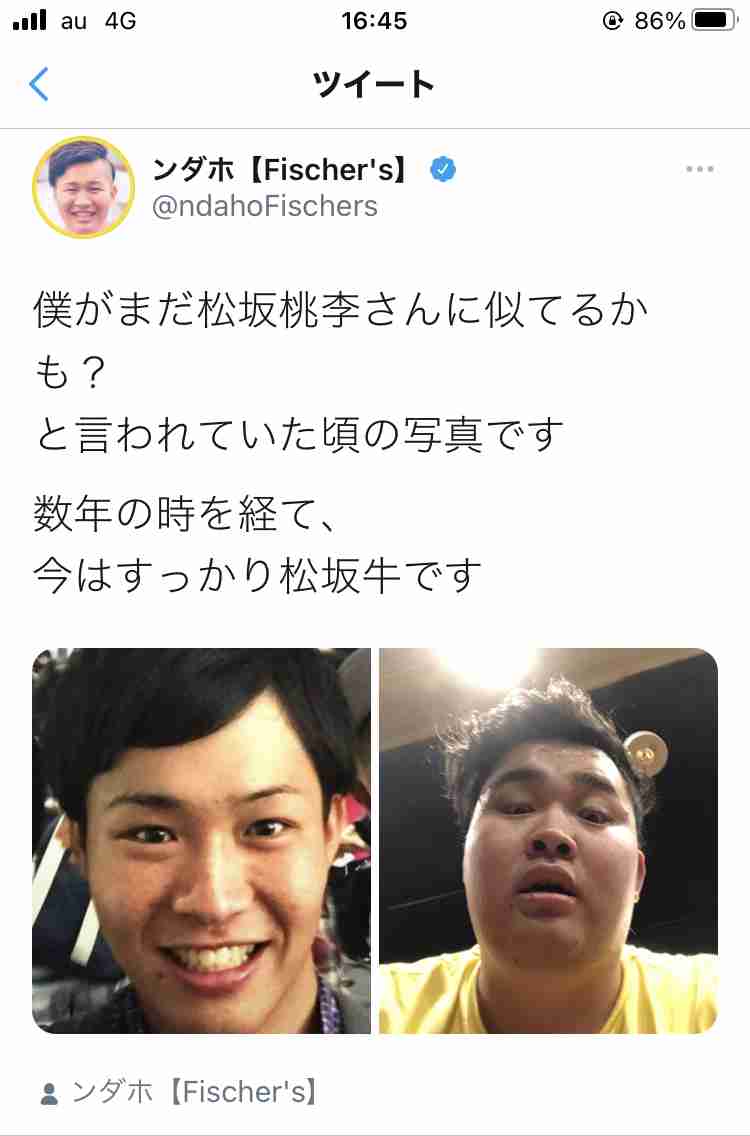Tap the cellular signal bars icon
Screen dimensions: 750x1136
pos(30,20)
